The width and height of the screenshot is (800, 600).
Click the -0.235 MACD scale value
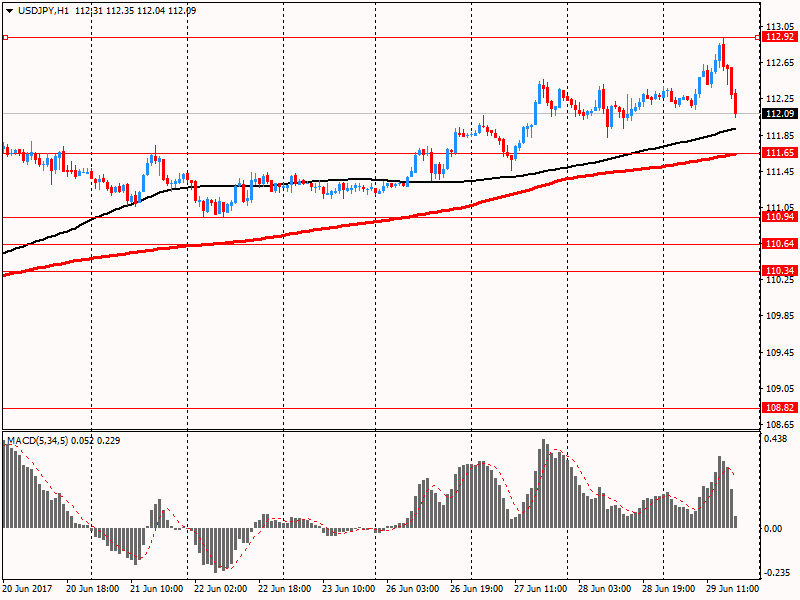778,573
